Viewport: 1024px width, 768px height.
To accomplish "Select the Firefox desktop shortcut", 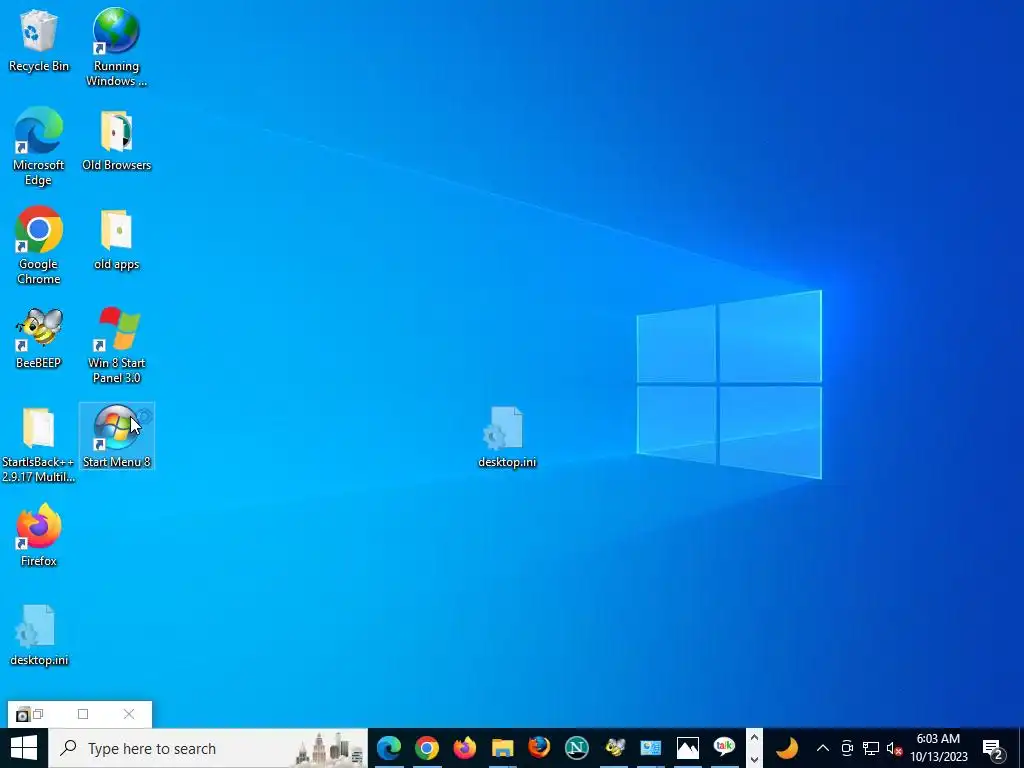I will [39, 536].
